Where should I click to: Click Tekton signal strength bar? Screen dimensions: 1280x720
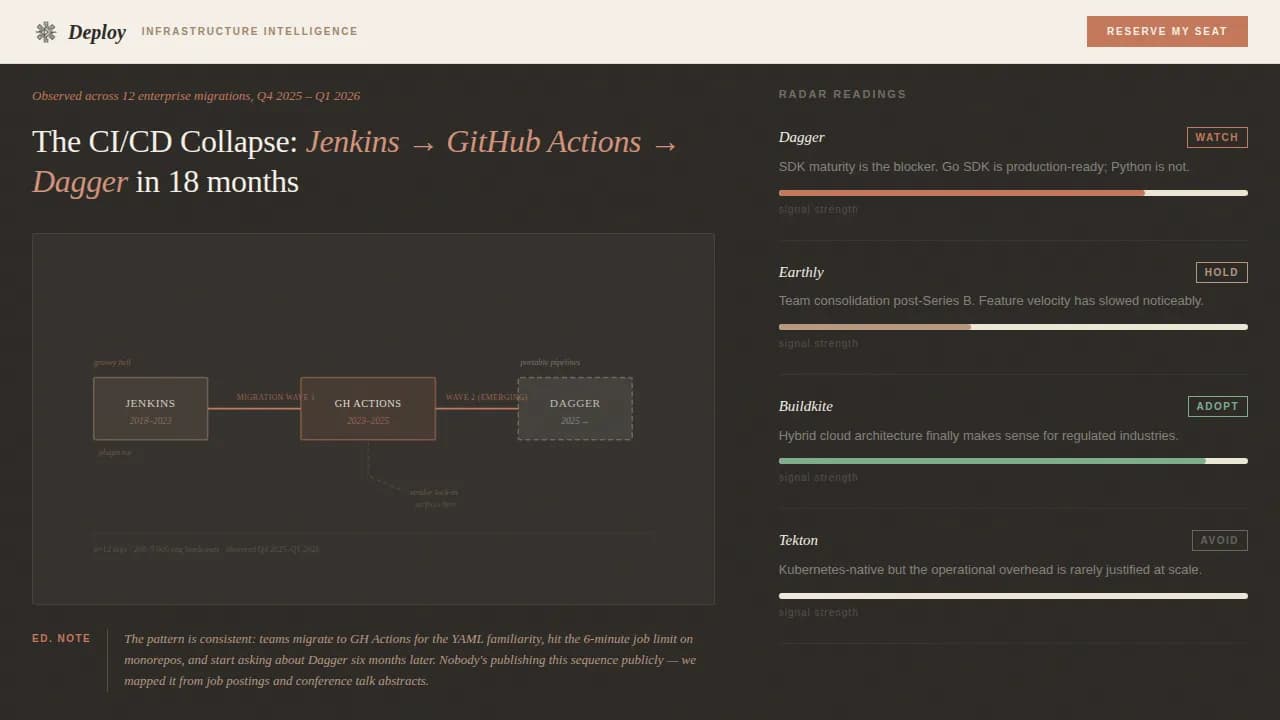(x=1013, y=596)
